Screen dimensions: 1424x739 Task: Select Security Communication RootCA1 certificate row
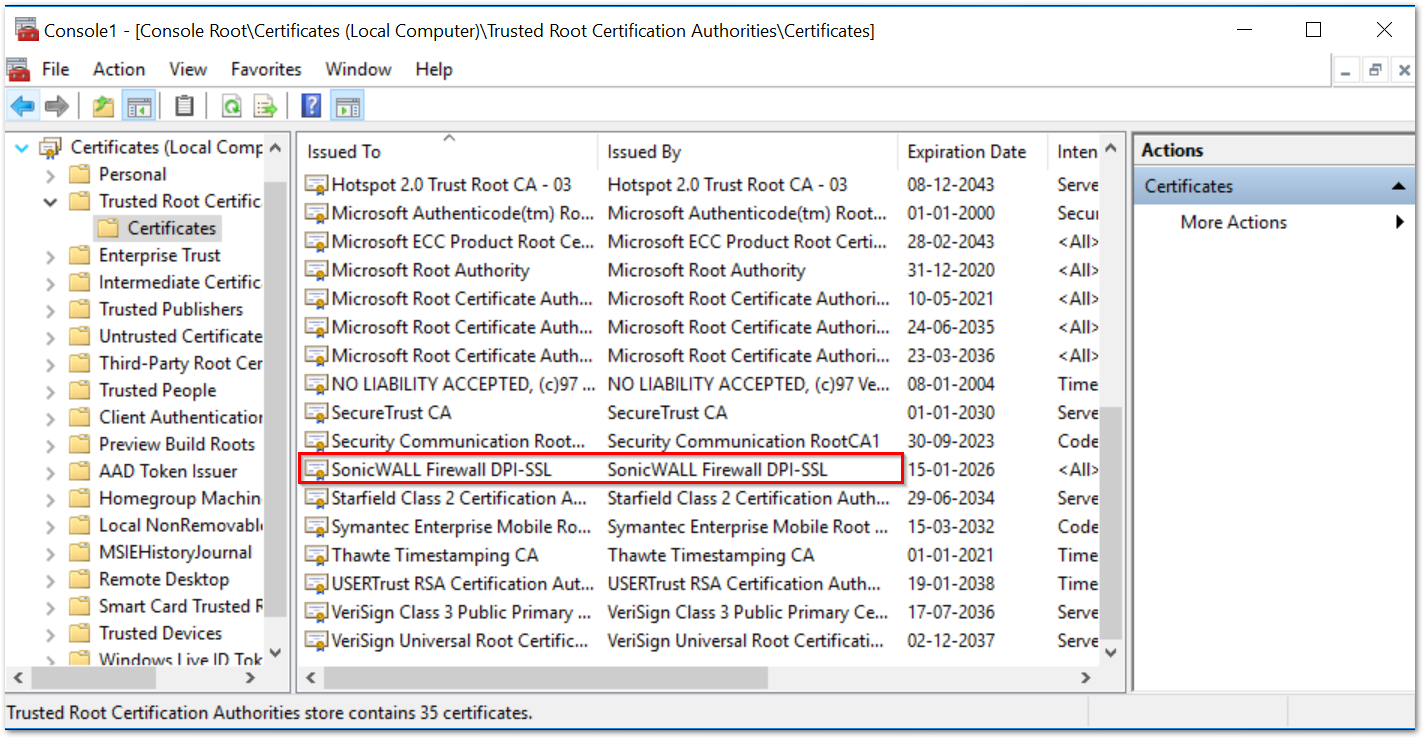[699, 441]
